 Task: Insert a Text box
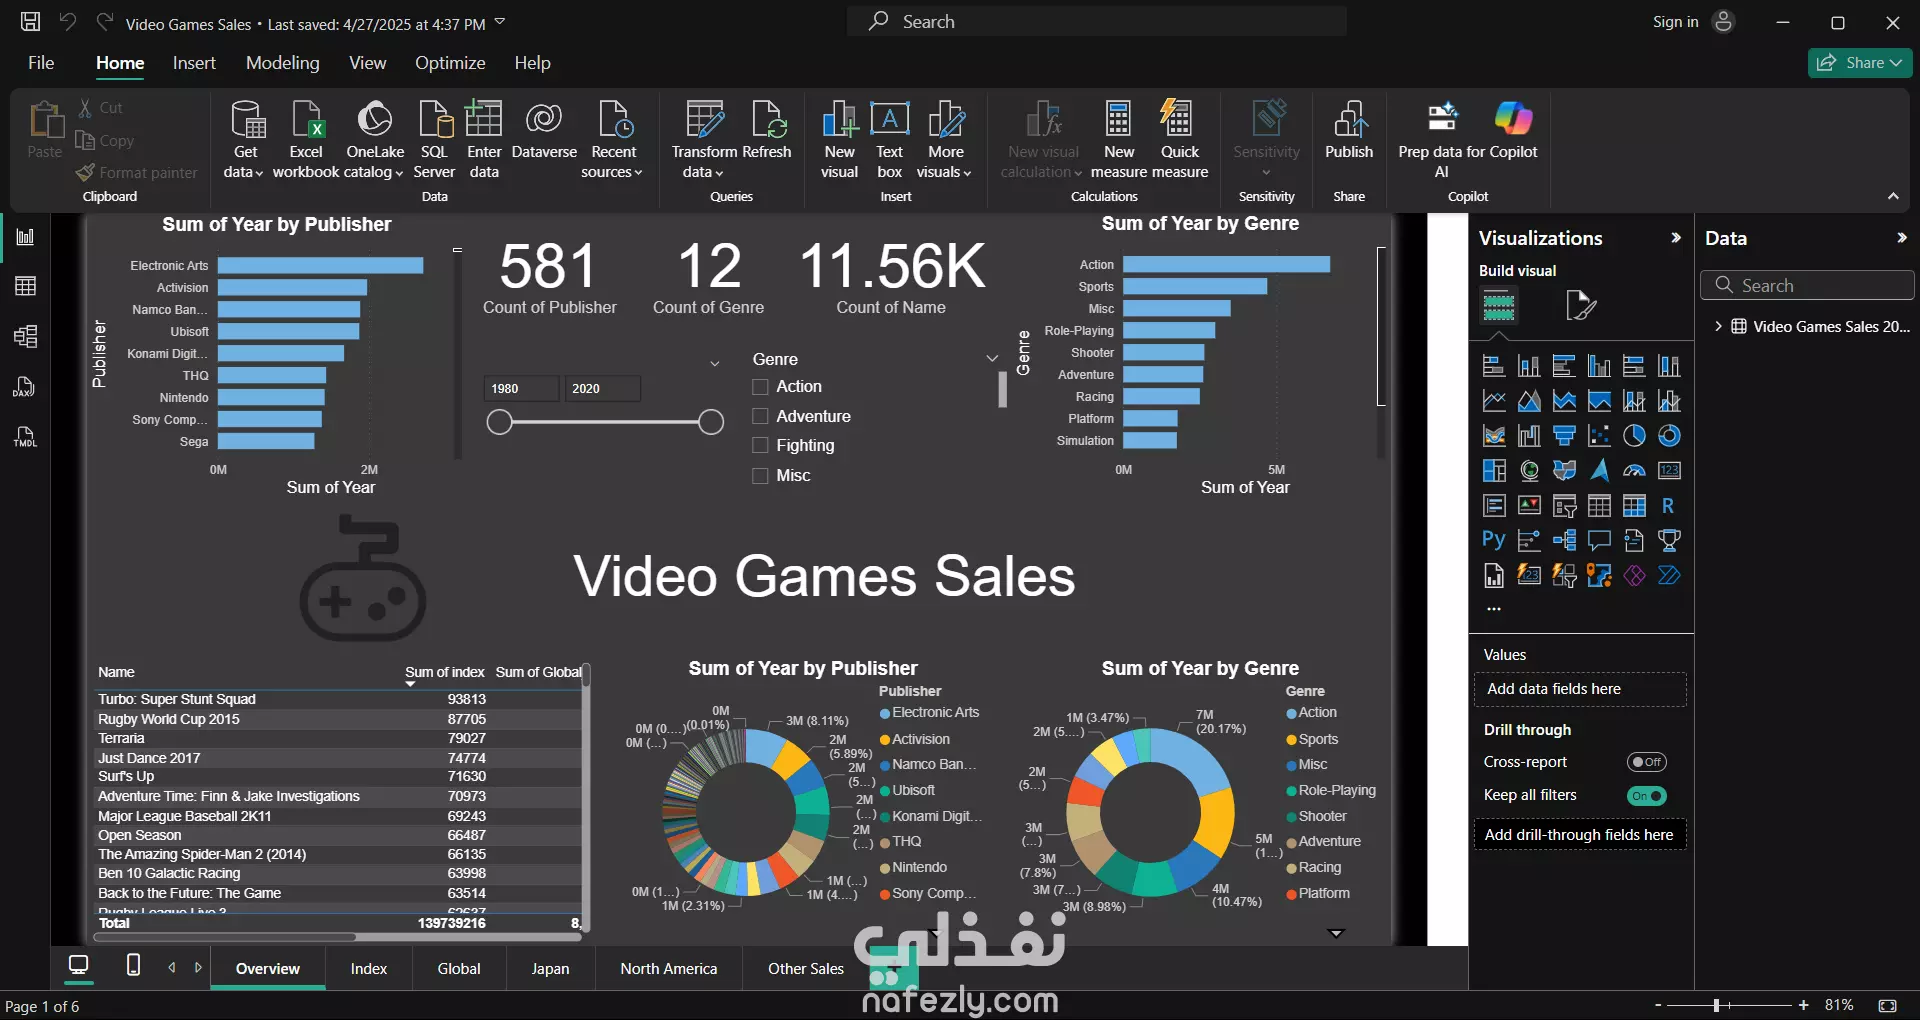[890, 139]
